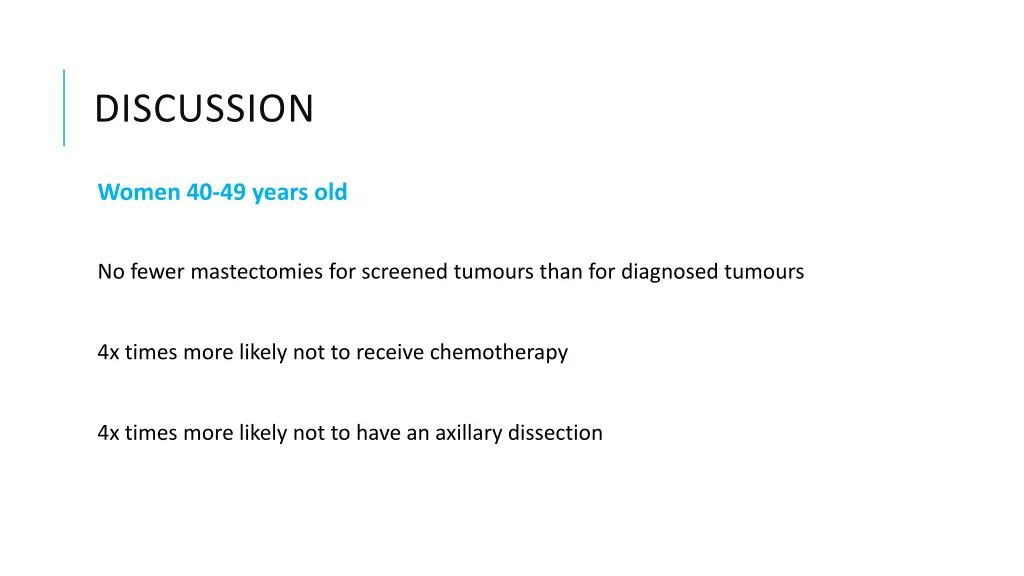The height and width of the screenshot is (576, 1024).
Task: Click the word 'mastectomies' in first statement
Action: (257, 271)
